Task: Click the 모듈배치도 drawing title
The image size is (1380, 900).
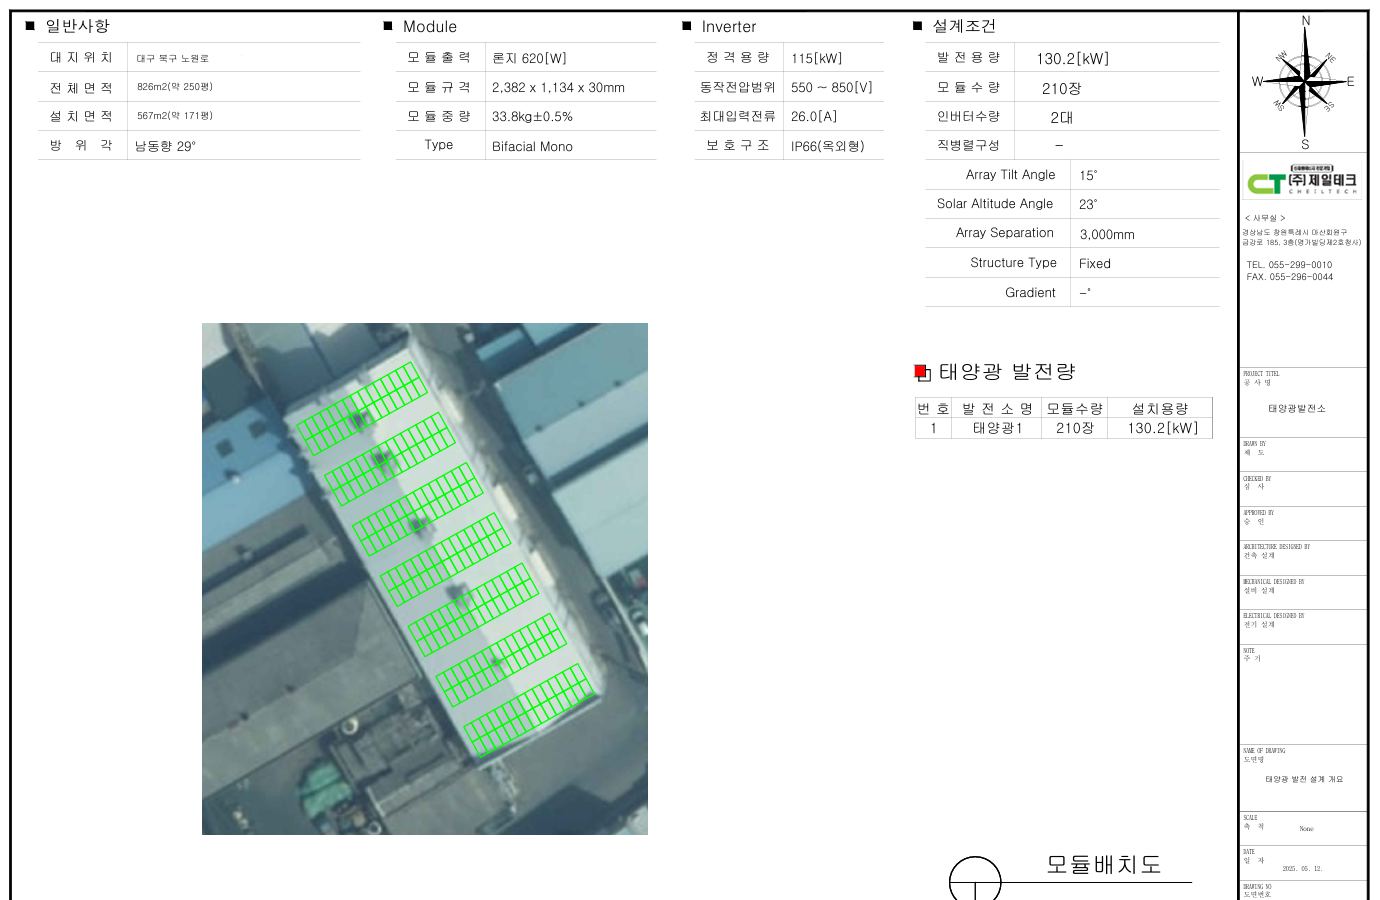Action: pos(1104,864)
